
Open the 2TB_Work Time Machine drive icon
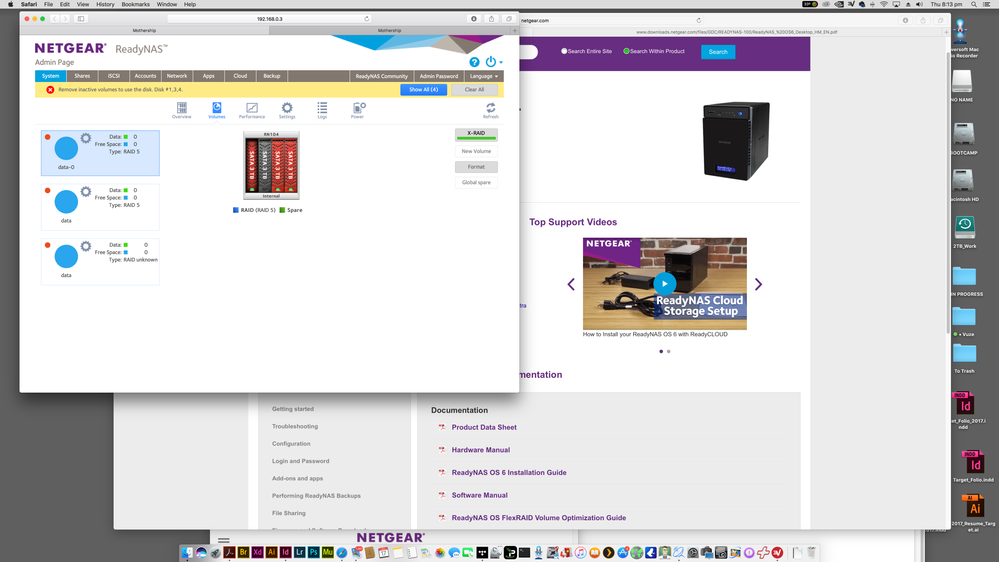coord(964,227)
